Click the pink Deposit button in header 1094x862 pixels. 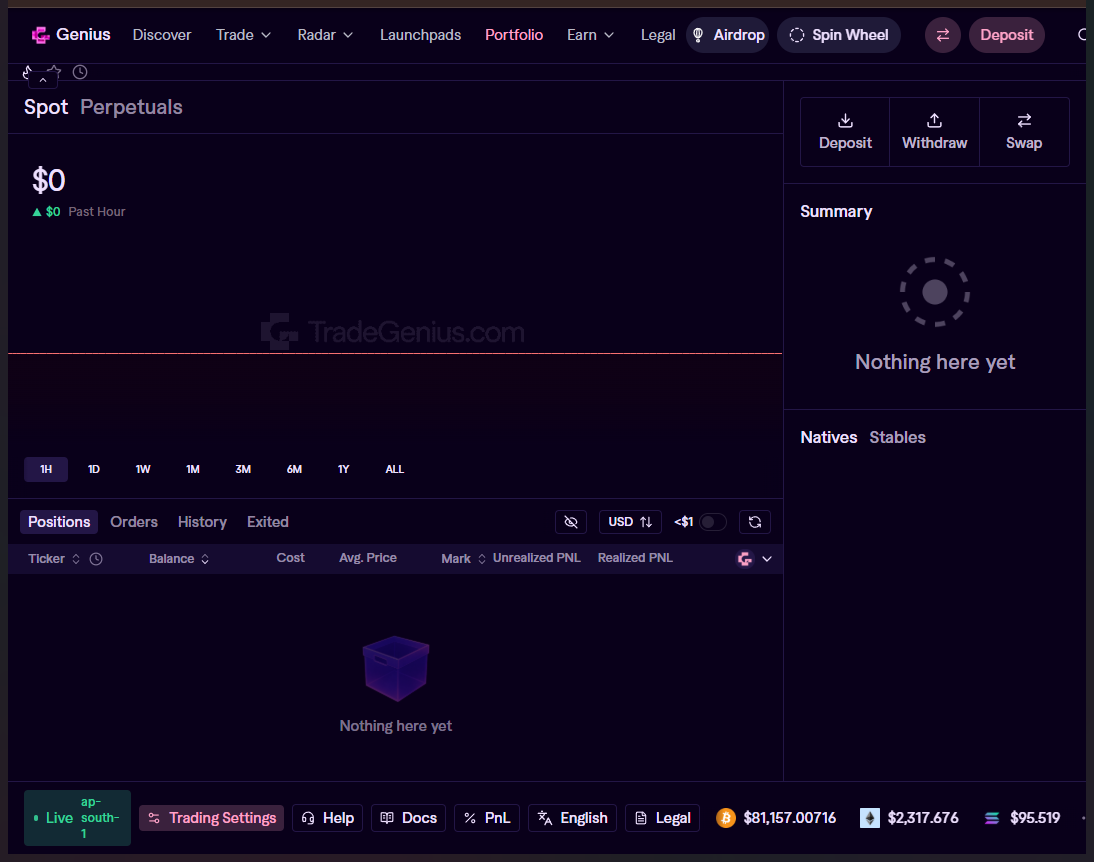1006,35
